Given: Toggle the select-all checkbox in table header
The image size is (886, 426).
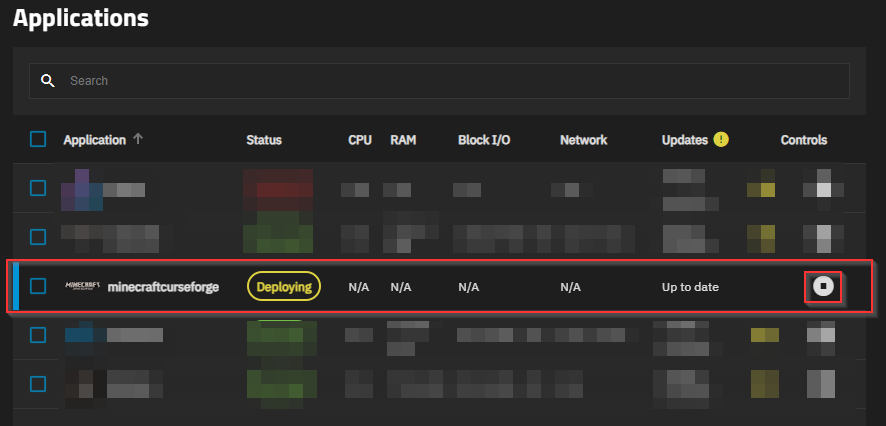Looking at the screenshot, I should tap(38, 140).
